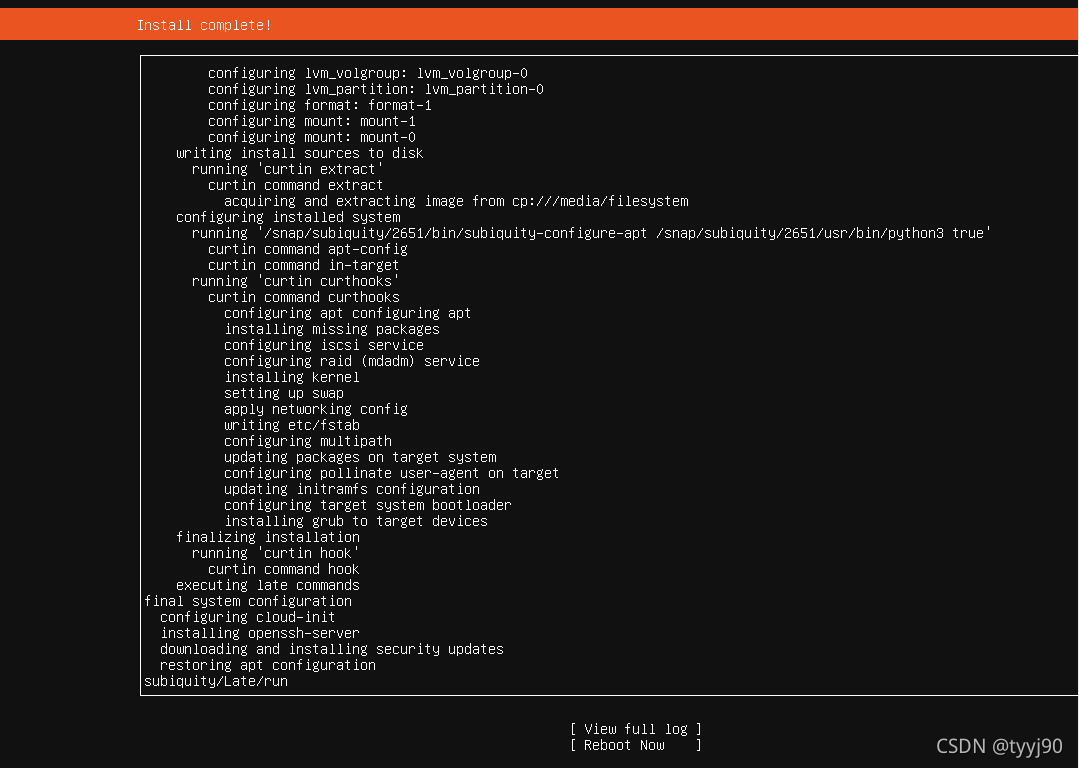Screen dimensions: 1079x768
Task: Click the 'installing openssh-server' line
Action: tap(259, 633)
